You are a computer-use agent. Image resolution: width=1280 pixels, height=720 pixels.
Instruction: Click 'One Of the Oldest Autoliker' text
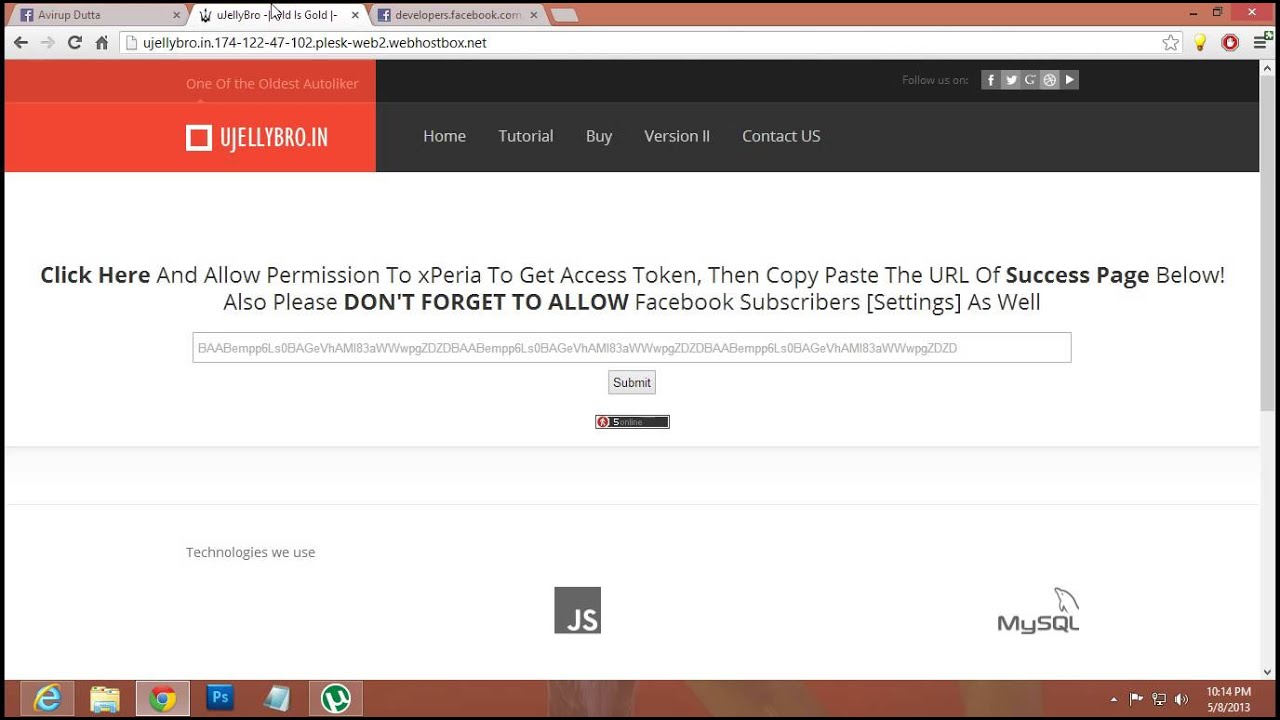pos(272,84)
